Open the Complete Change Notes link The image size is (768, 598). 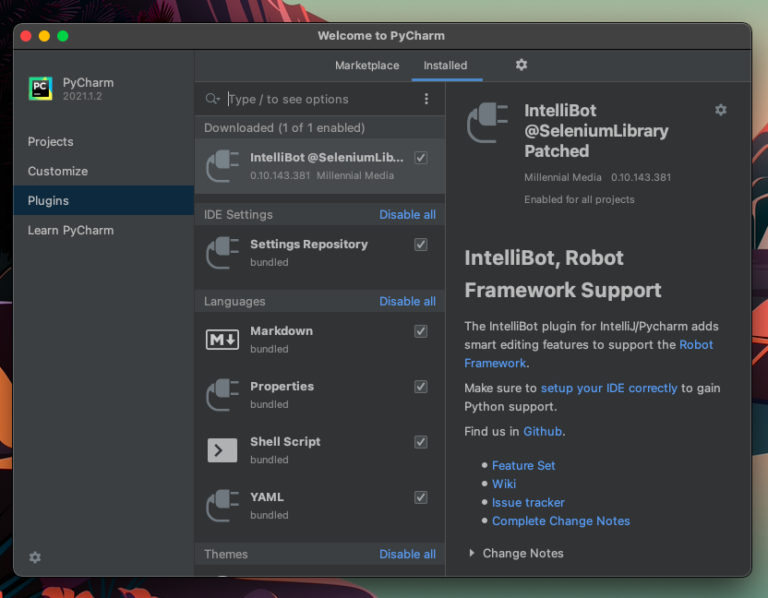click(x=561, y=521)
